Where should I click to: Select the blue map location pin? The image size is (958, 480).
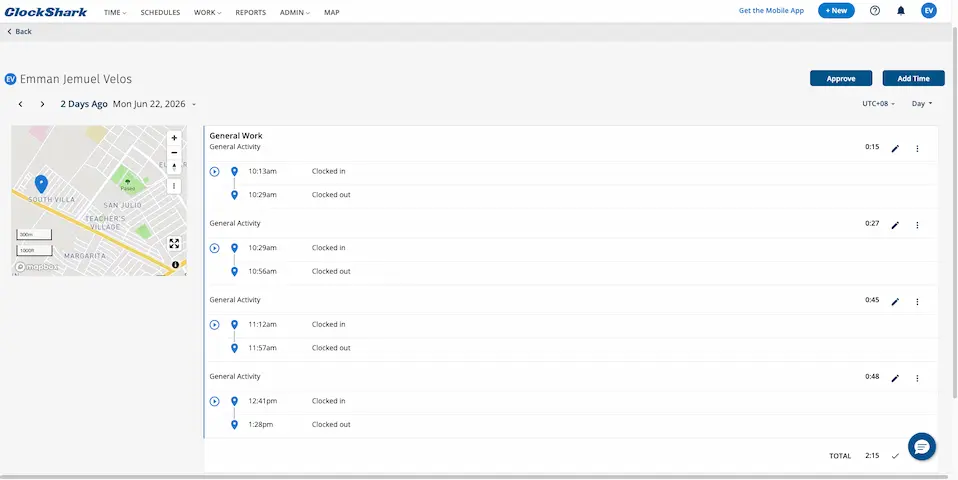pos(41,184)
